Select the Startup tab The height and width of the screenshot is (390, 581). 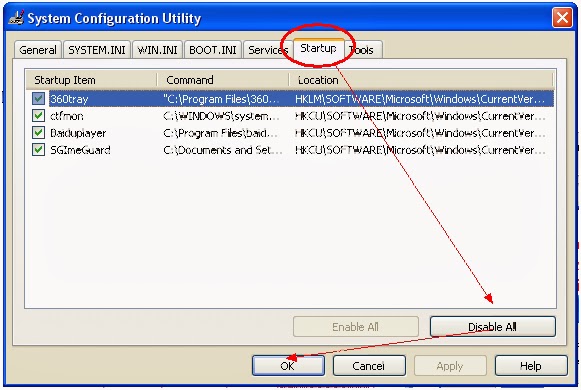tap(319, 48)
